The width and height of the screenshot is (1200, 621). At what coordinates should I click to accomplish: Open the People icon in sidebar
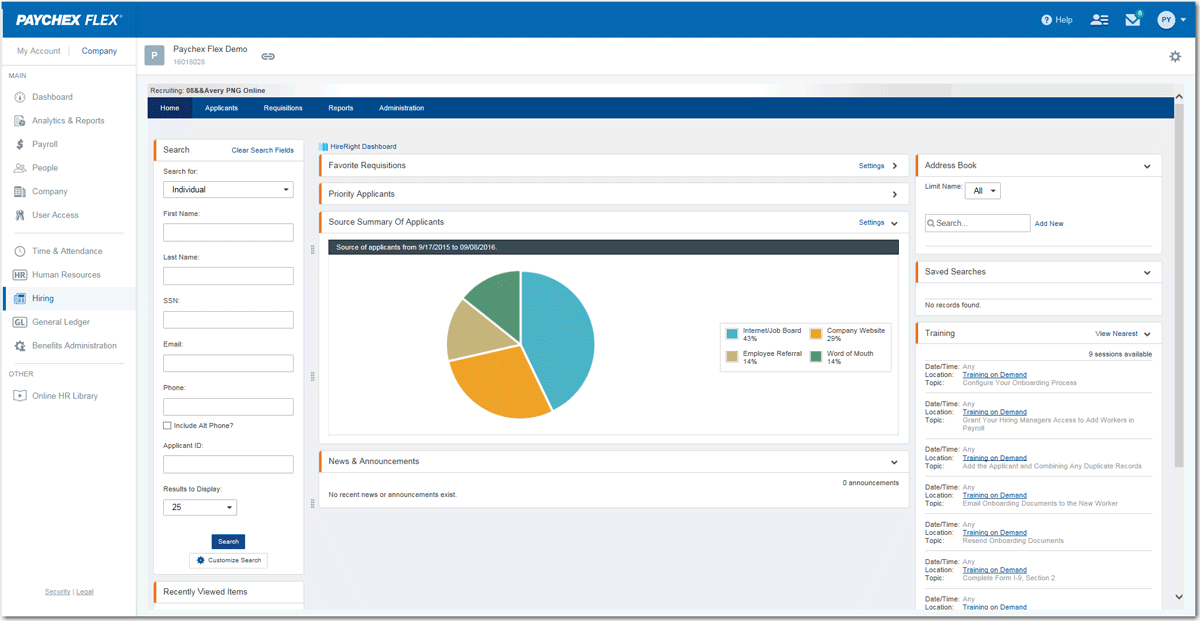coord(20,168)
